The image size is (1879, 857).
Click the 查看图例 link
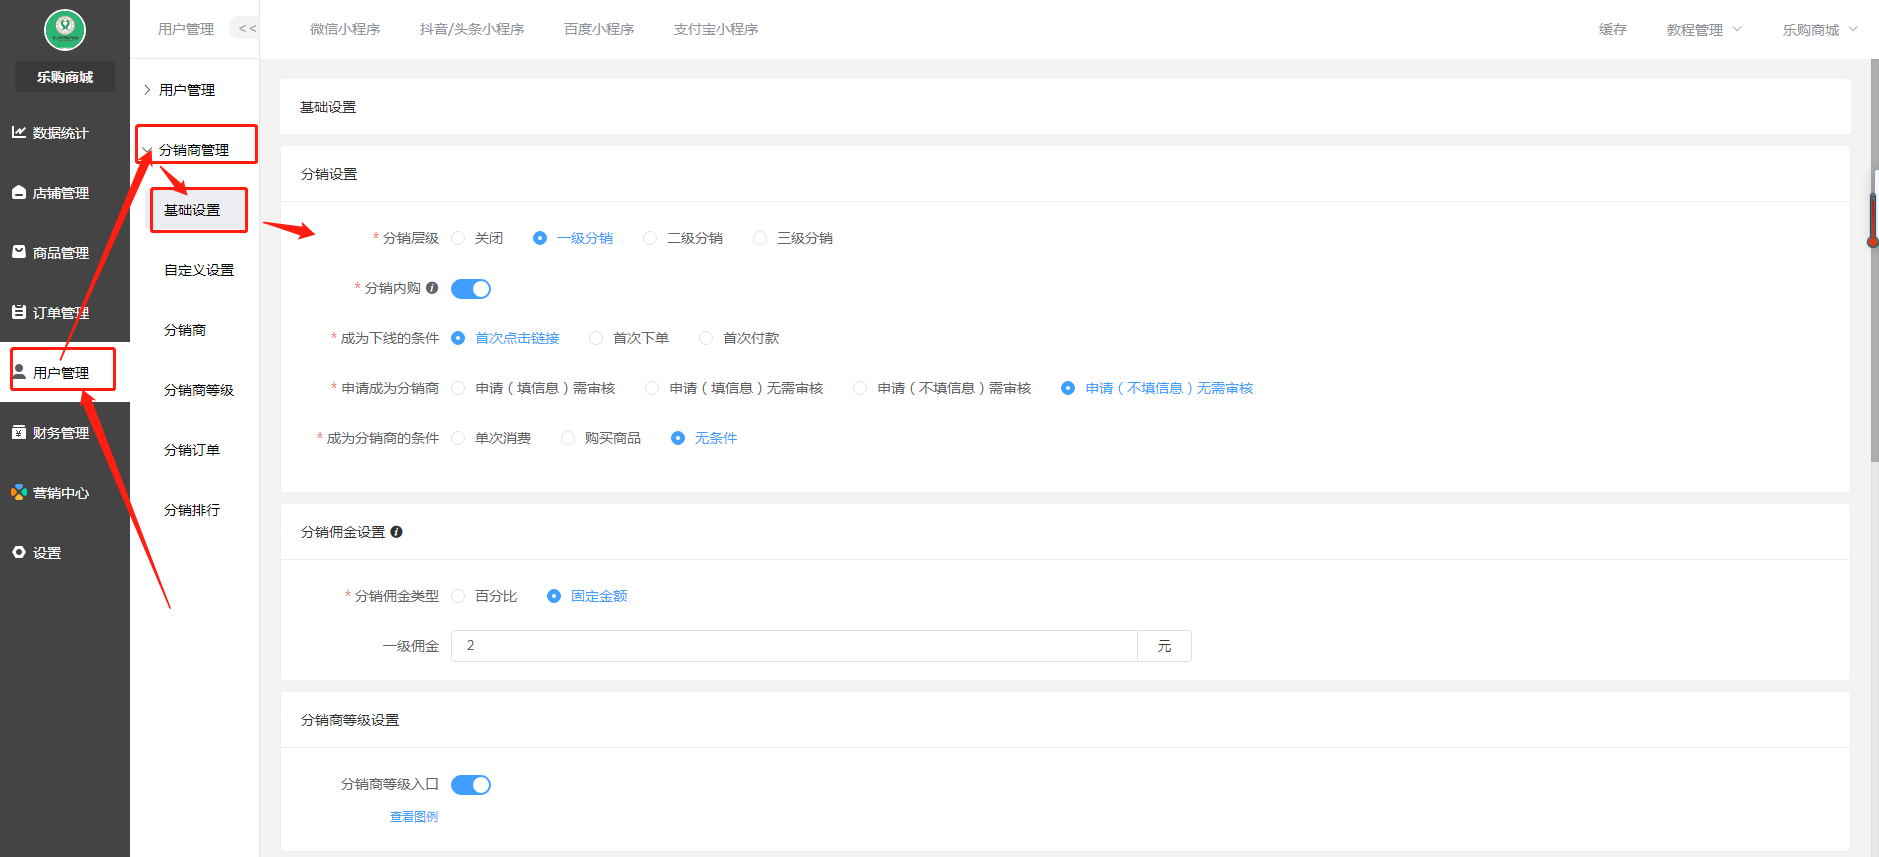pos(414,817)
